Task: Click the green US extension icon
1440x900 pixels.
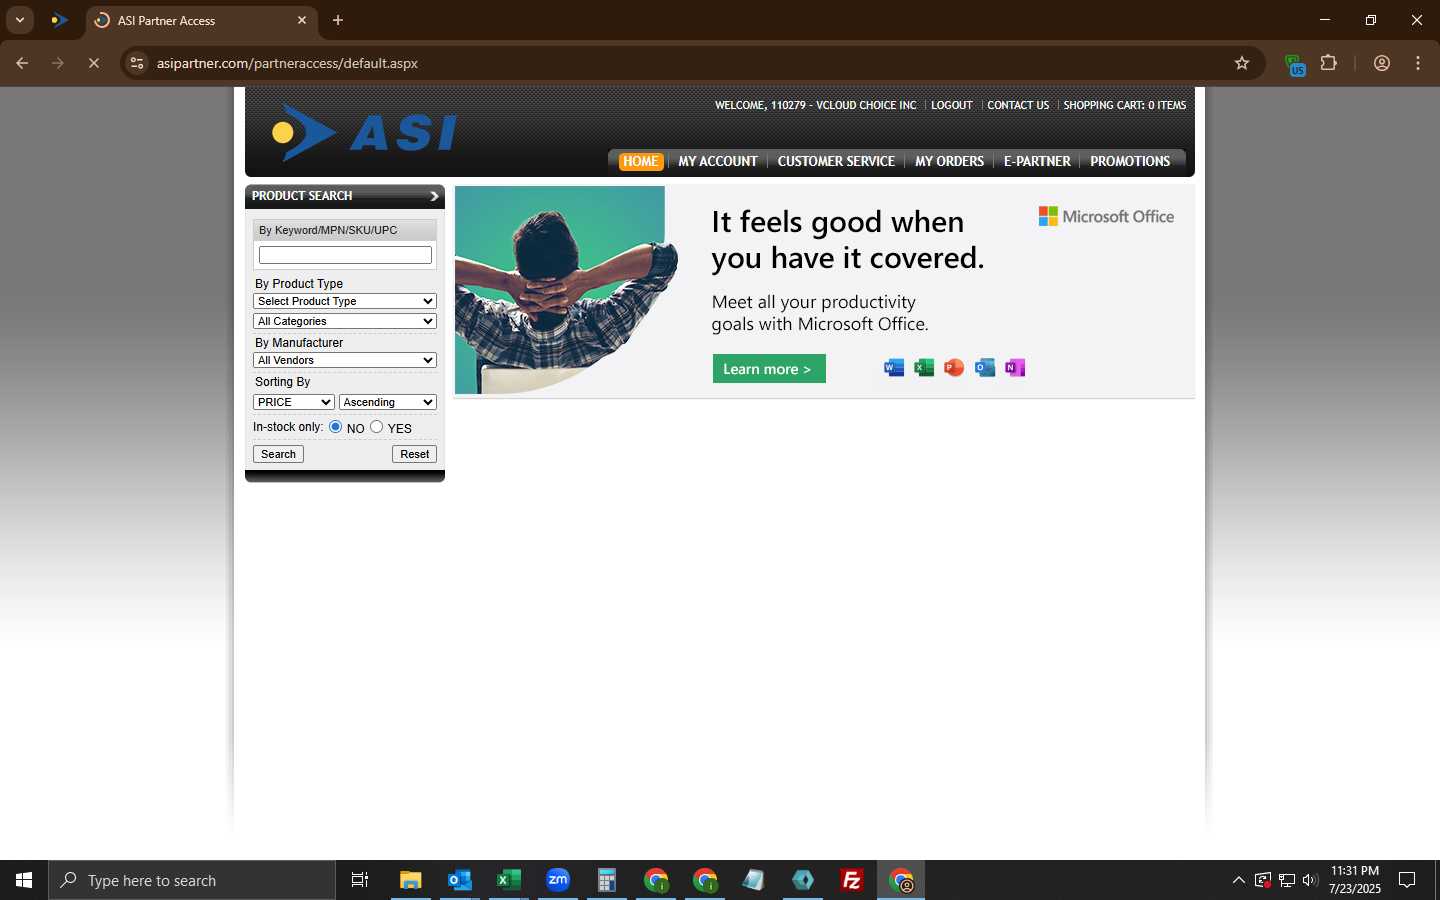Action: [1295, 65]
